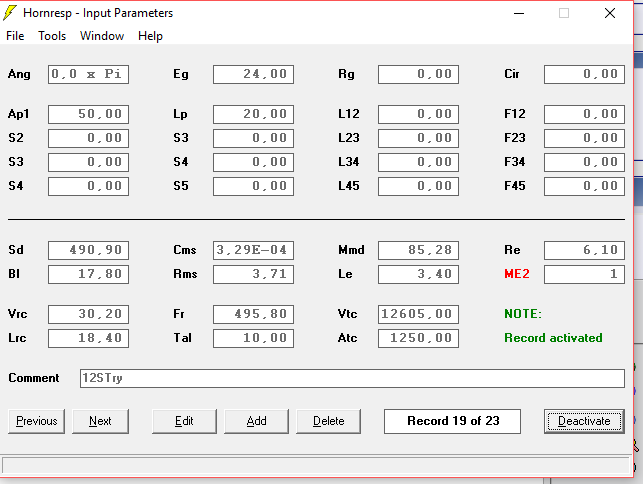Select the Fr field with 495,80
Viewport: 643px width, 484px height.
(x=253, y=314)
